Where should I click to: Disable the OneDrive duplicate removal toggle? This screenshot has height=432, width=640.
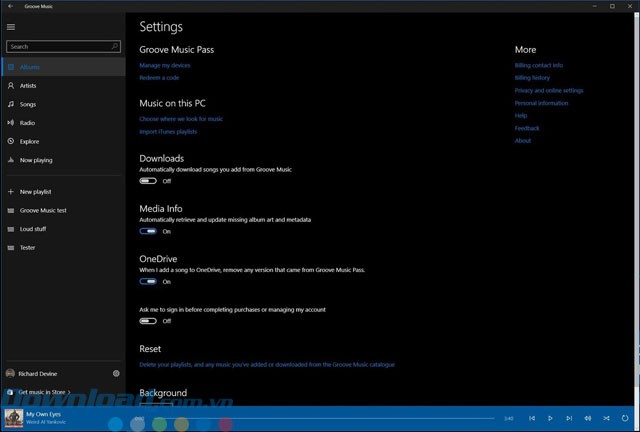click(x=148, y=282)
